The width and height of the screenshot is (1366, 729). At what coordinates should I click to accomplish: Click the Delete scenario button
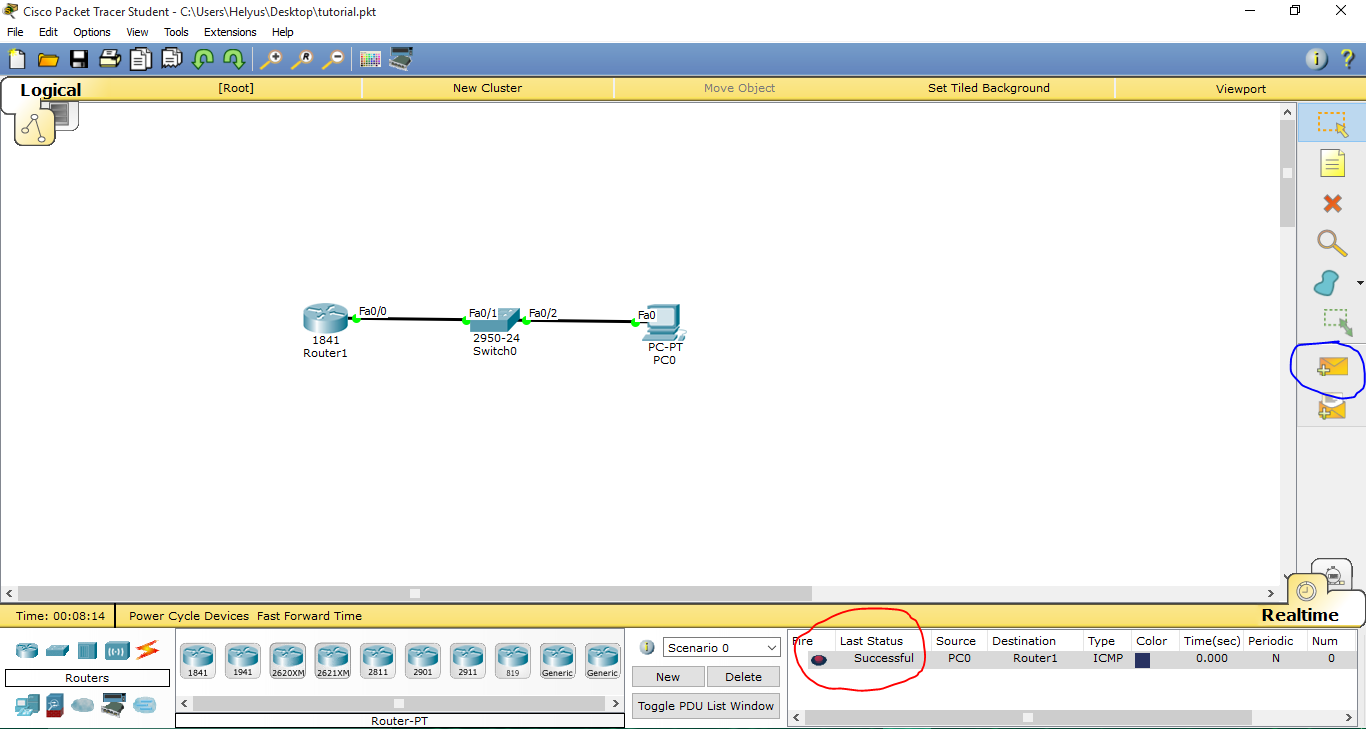[x=743, y=677]
